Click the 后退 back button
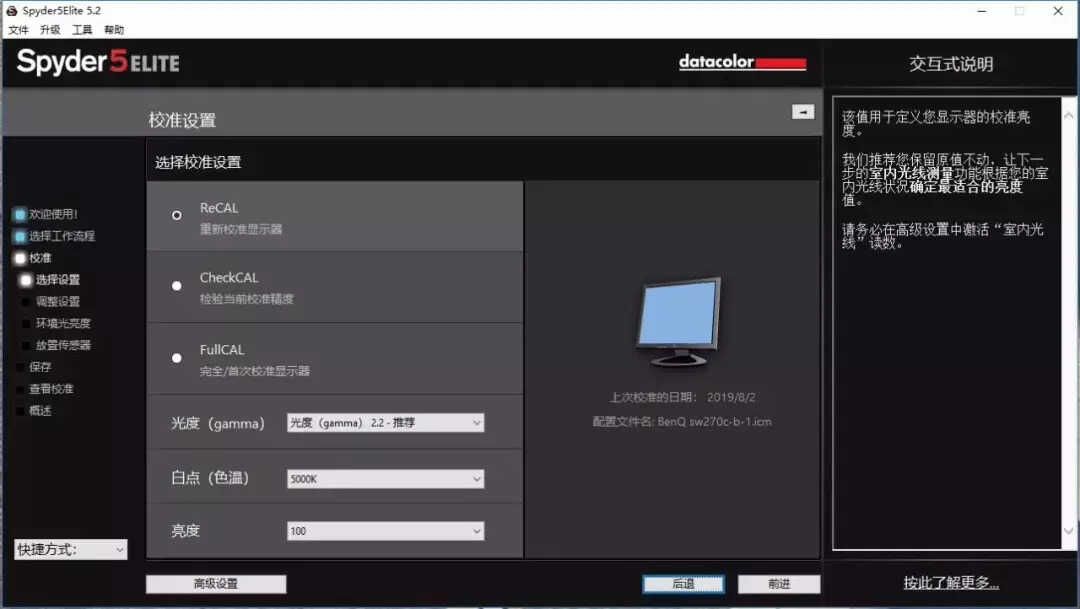The image size is (1080, 609). coord(683,584)
